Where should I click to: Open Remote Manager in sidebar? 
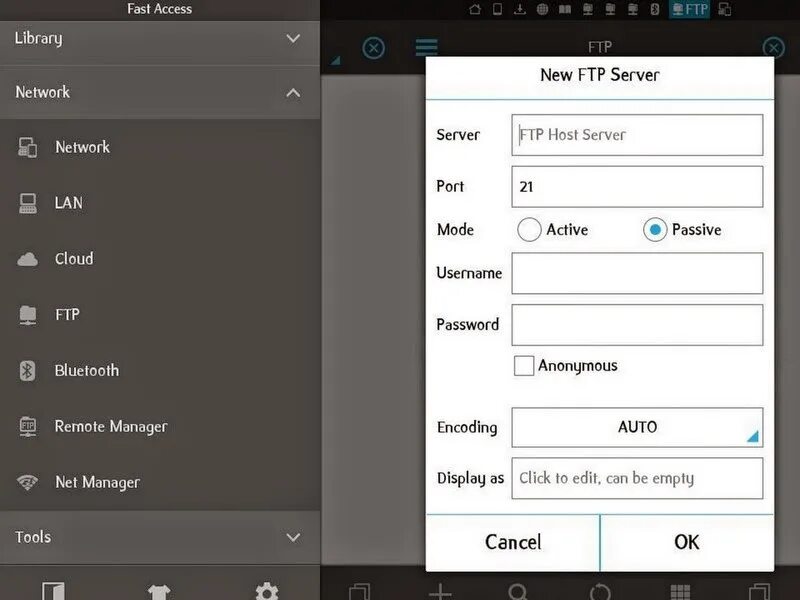pos(160,426)
